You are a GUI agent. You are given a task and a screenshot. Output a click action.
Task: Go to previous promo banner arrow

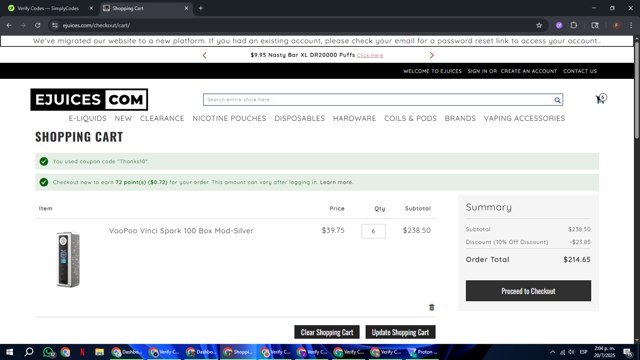click(x=204, y=55)
